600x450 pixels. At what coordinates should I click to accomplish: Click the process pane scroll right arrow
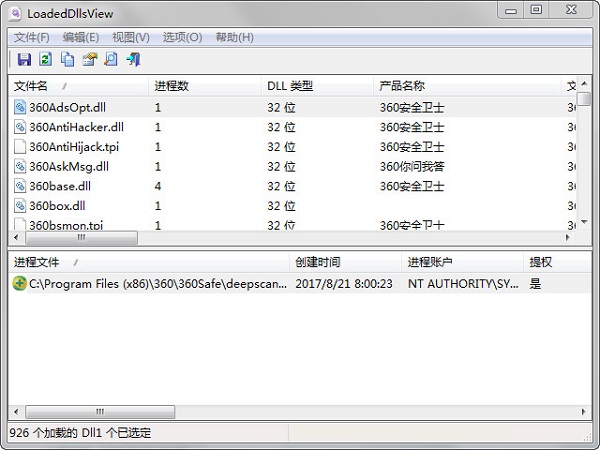(x=583, y=412)
